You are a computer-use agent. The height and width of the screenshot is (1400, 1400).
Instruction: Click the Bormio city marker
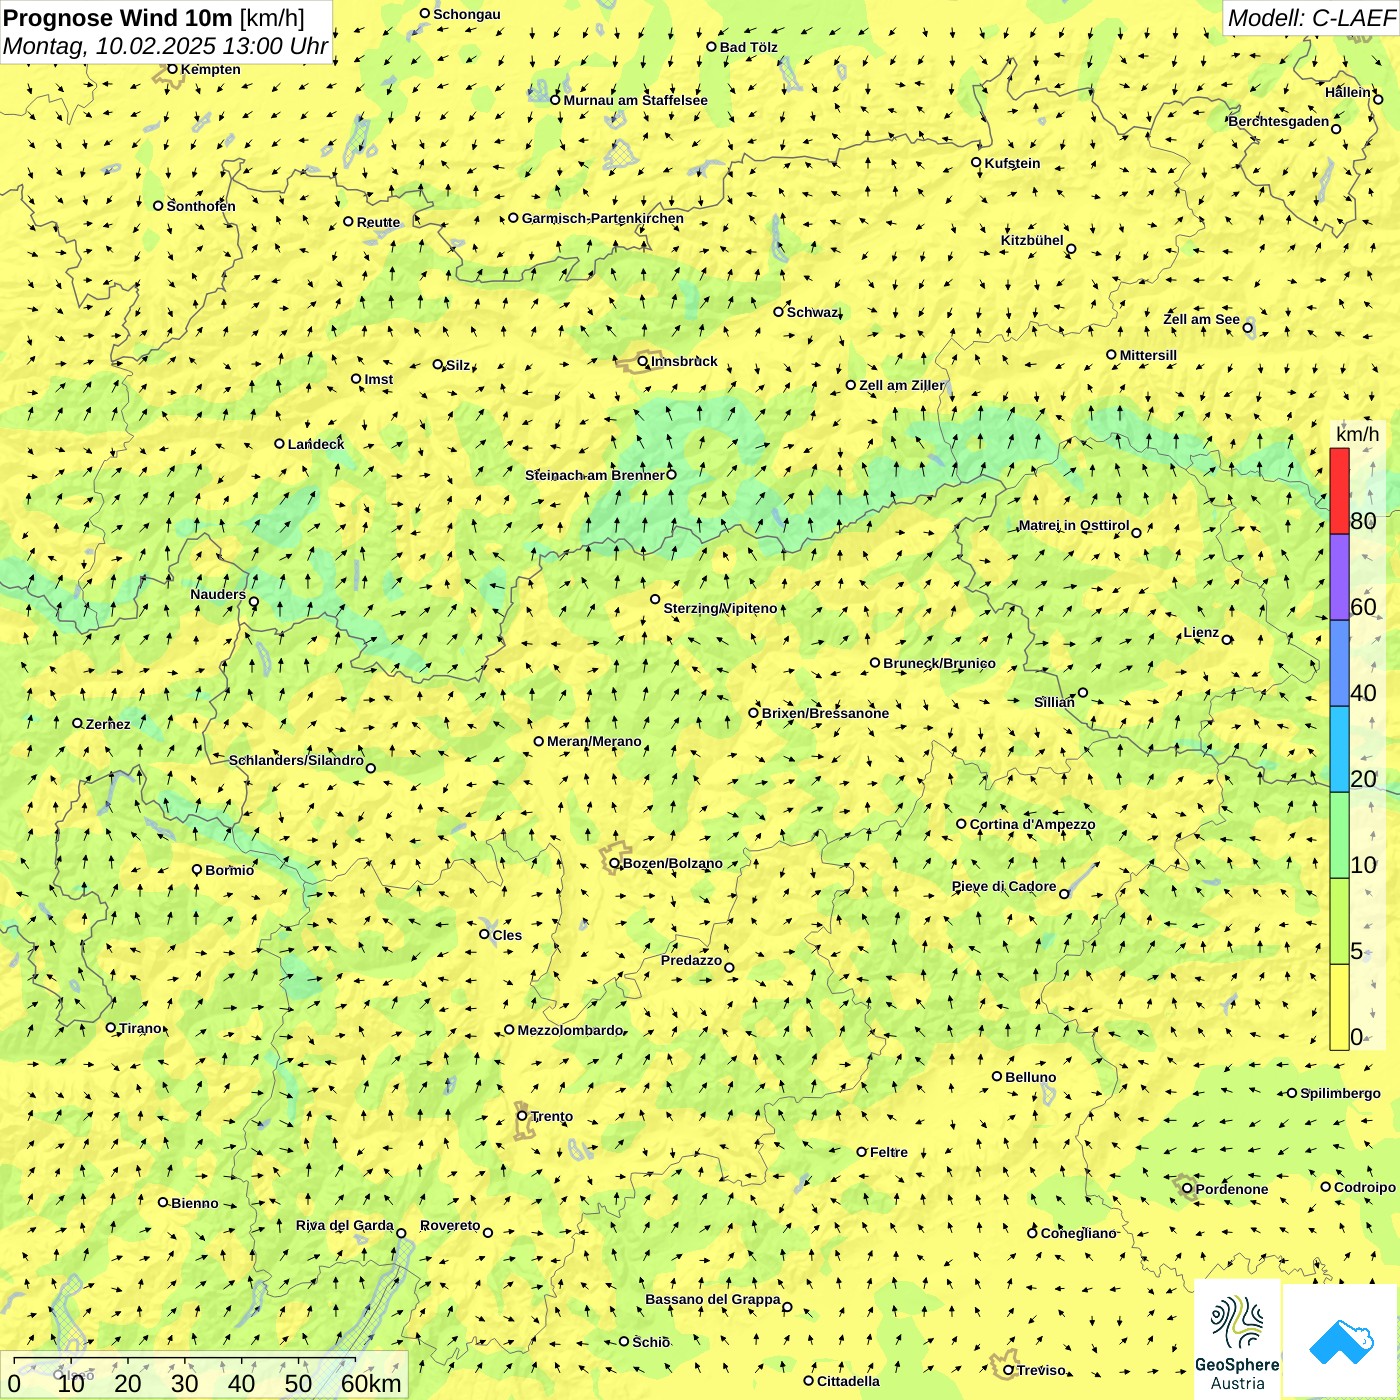197,869
